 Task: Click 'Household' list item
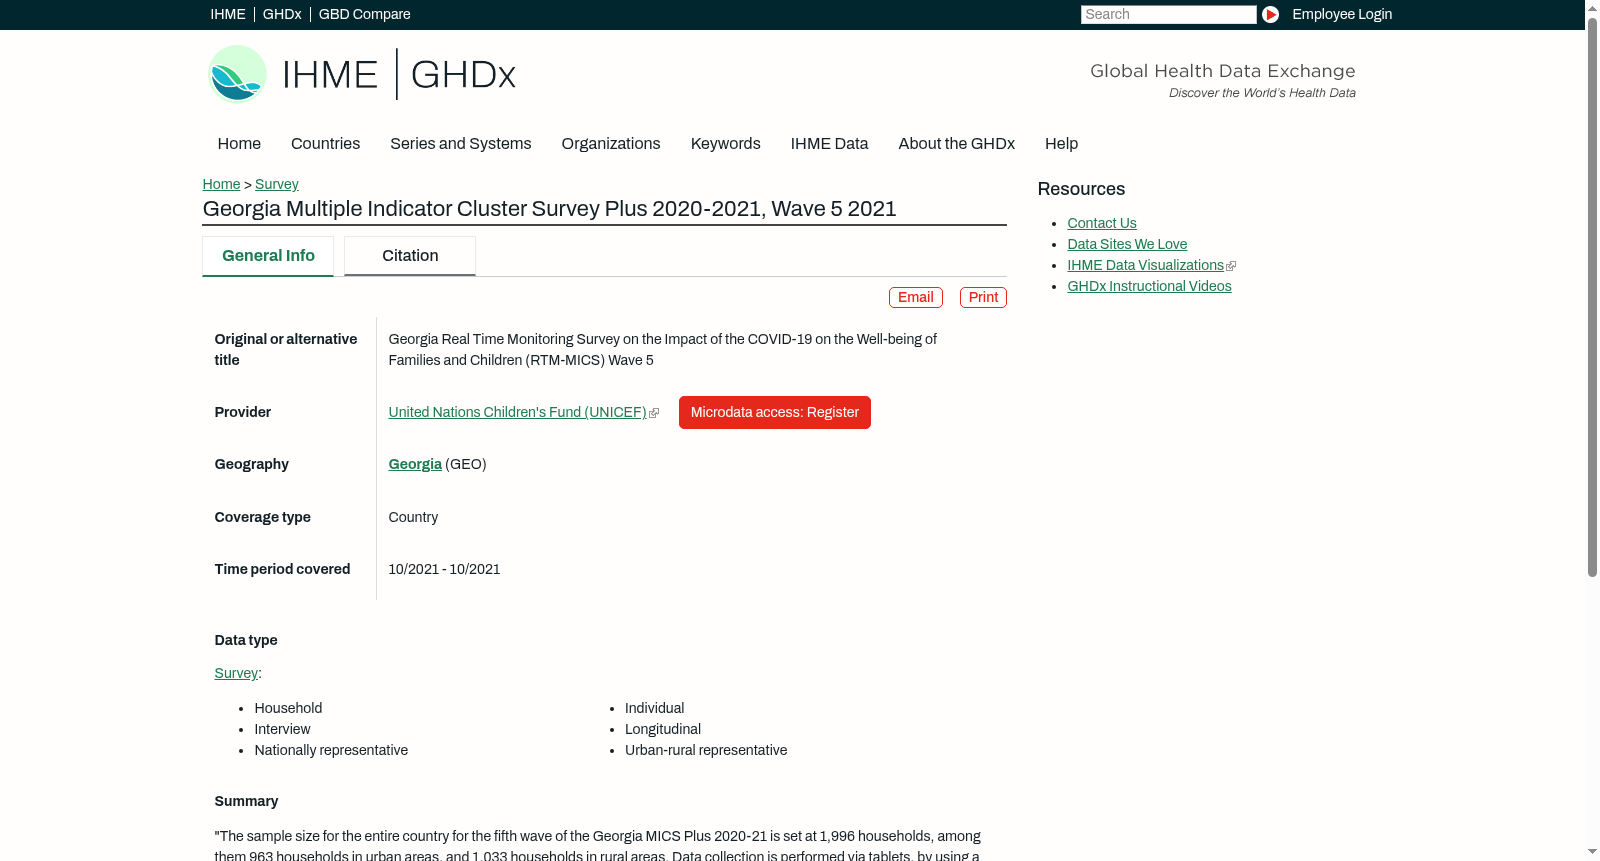[x=288, y=709]
